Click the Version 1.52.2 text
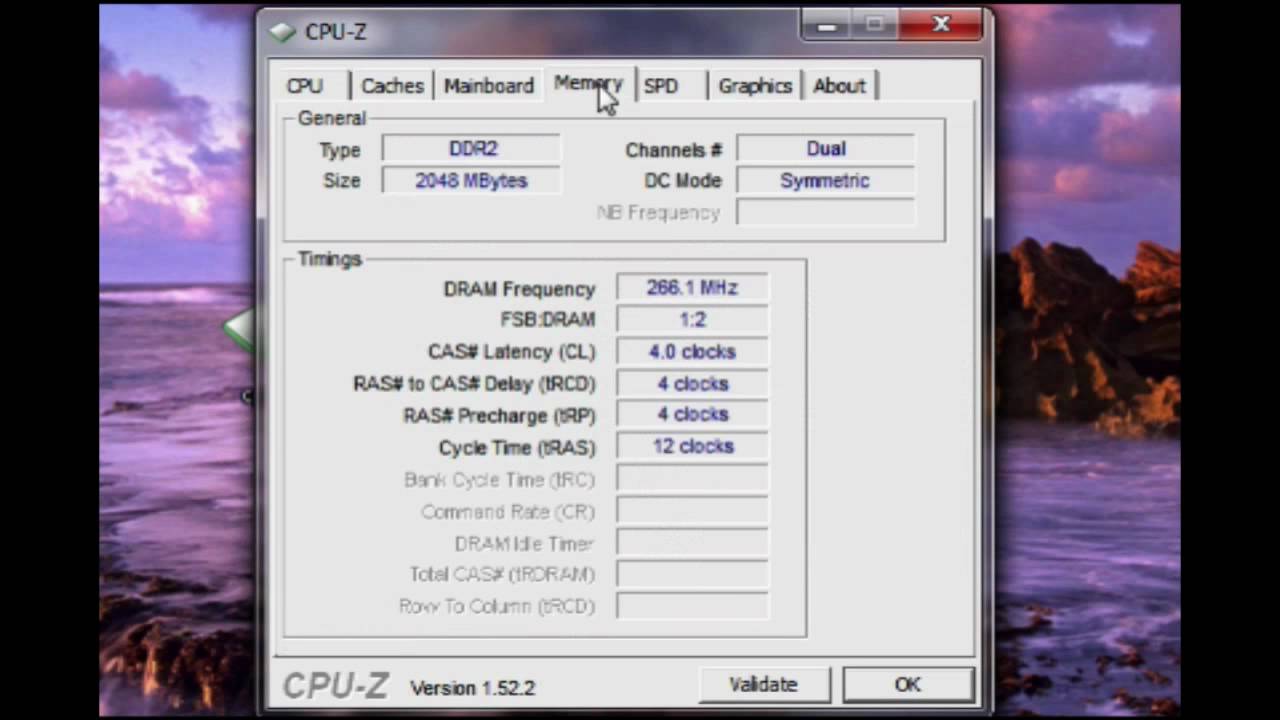 [473, 688]
